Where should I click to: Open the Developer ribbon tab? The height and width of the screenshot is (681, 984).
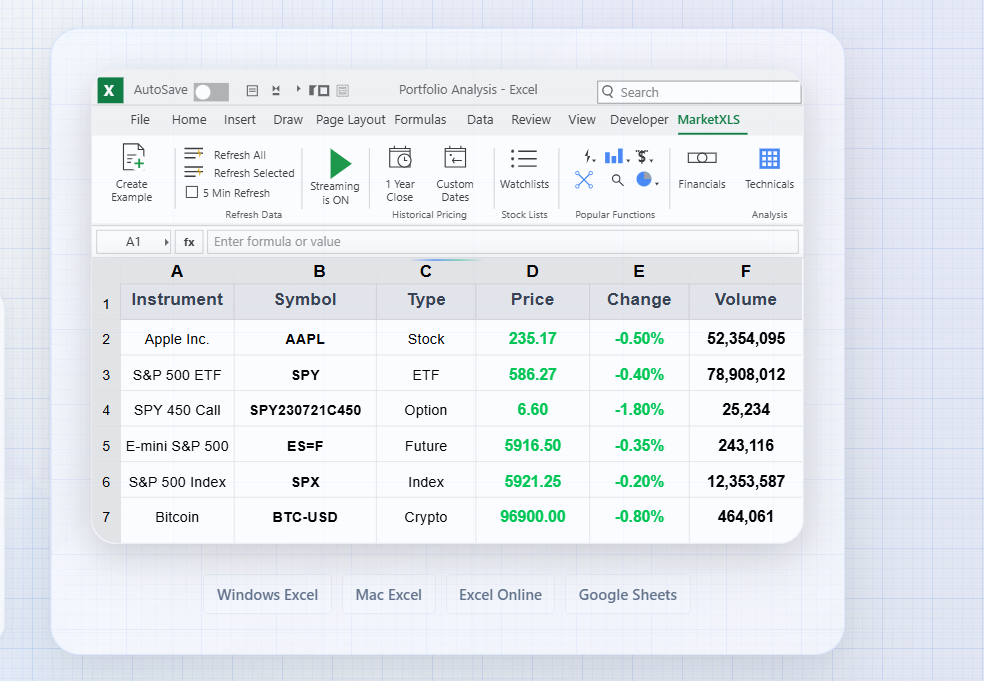[639, 120]
